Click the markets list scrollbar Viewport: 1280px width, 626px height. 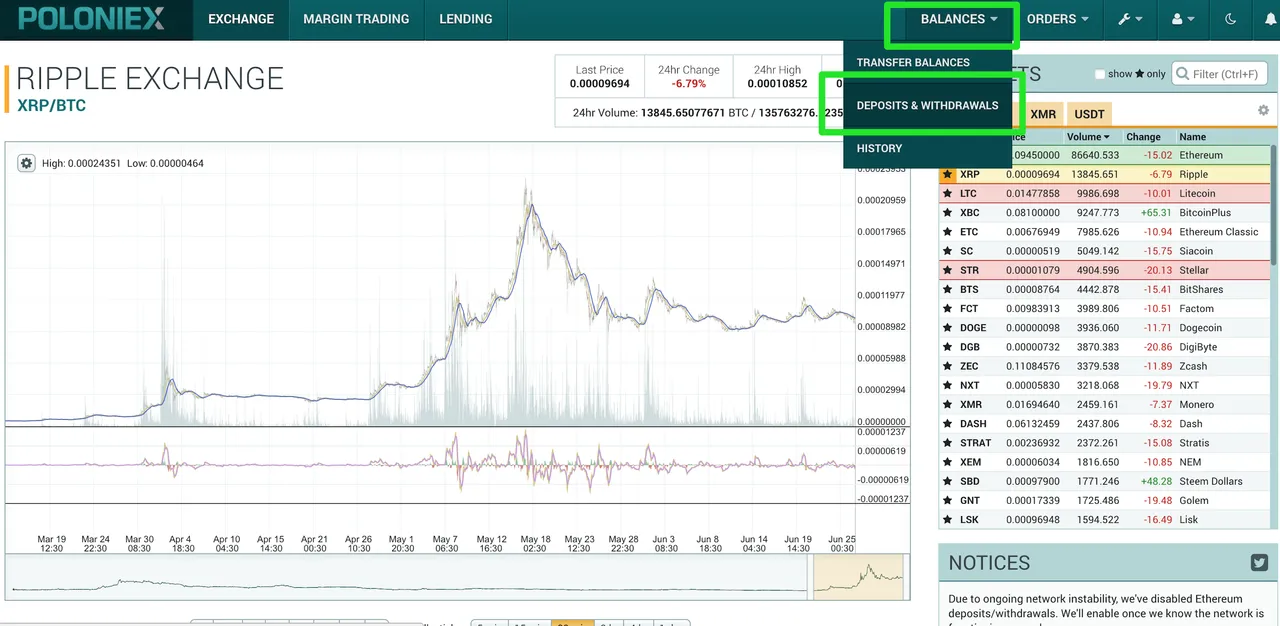(1273, 205)
